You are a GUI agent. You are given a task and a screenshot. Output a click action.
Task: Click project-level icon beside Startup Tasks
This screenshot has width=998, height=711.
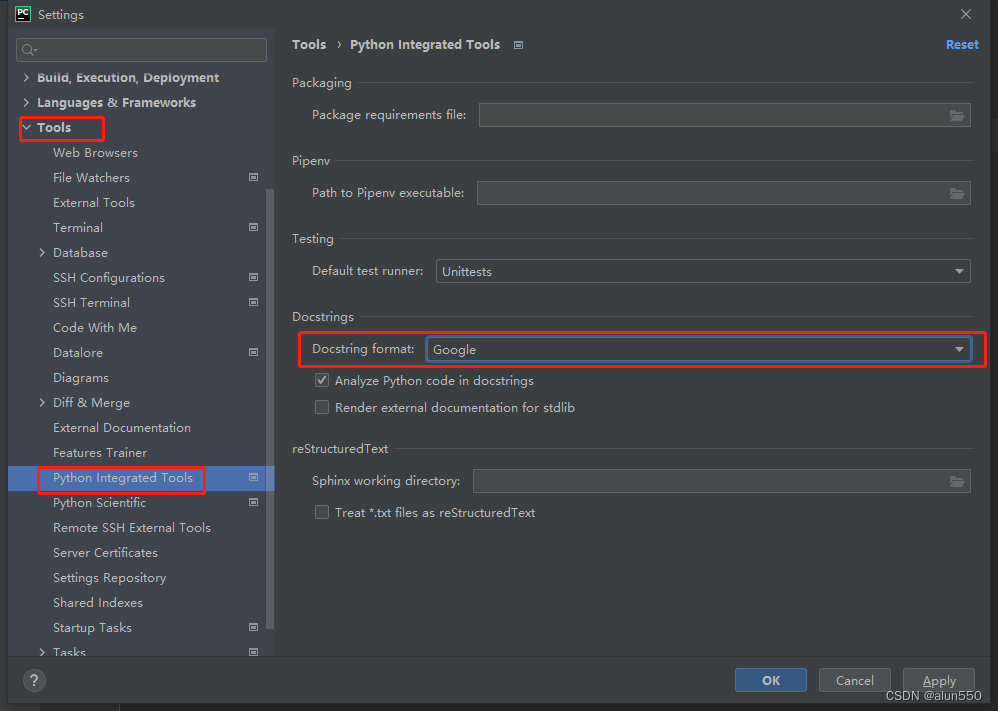pos(253,628)
